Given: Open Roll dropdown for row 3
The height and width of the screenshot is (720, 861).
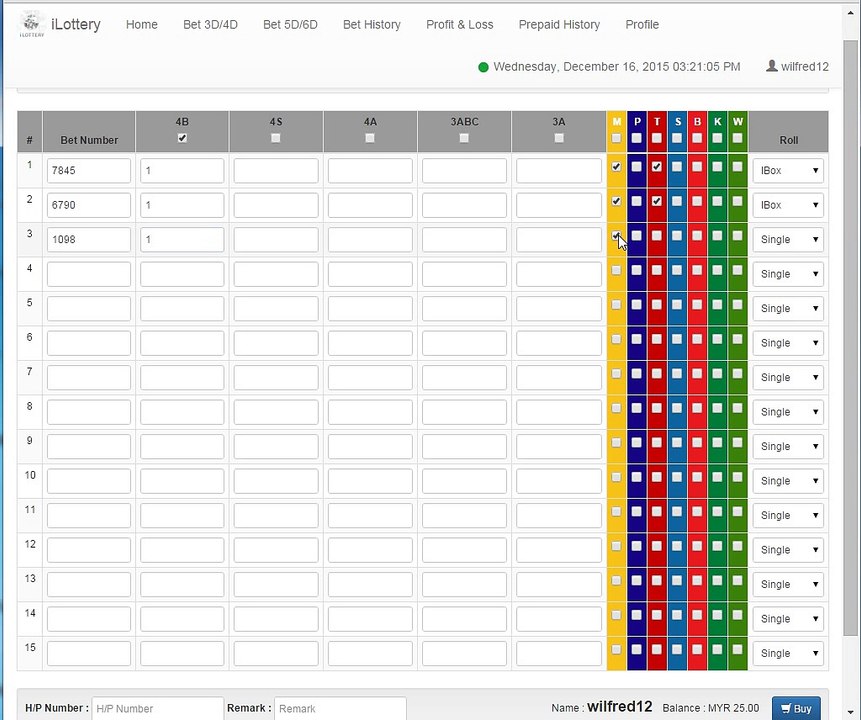Looking at the screenshot, I should pos(788,239).
